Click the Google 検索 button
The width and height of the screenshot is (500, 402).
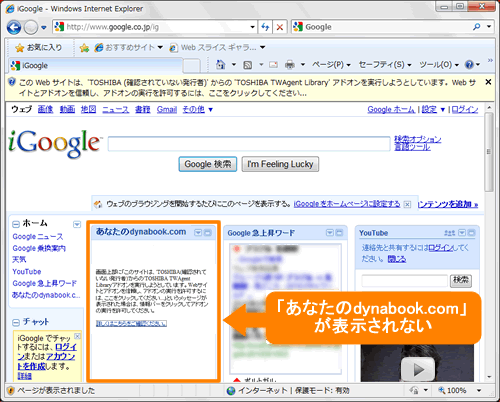click(x=208, y=164)
